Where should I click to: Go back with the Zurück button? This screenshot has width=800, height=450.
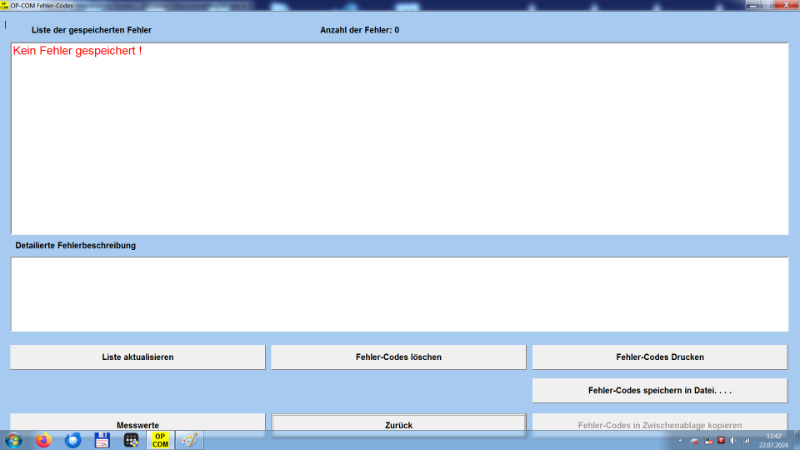point(398,424)
